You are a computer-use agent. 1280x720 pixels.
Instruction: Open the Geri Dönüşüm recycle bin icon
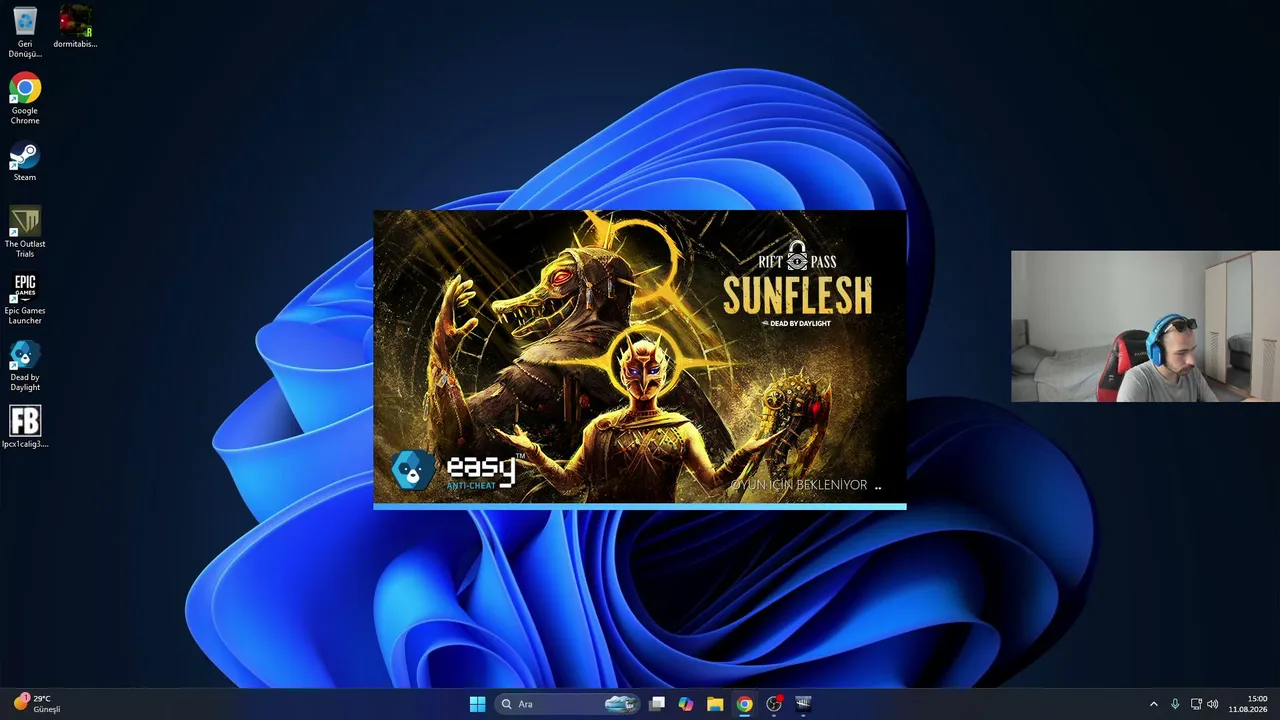(x=25, y=31)
